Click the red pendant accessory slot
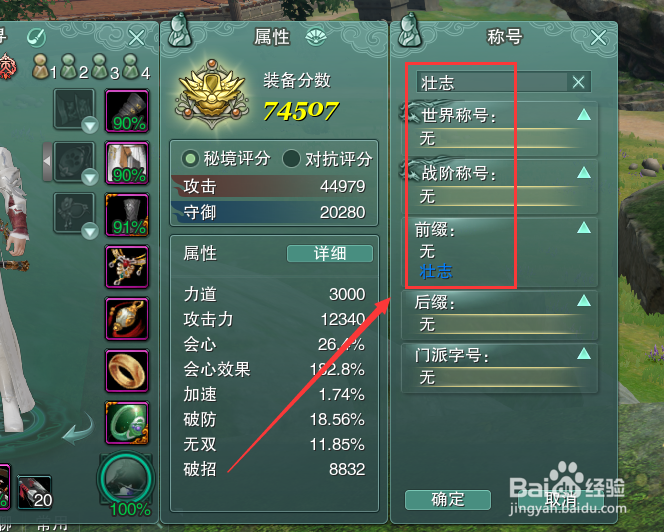Viewport: 664px width, 532px height. pyautogui.click(x=127, y=319)
